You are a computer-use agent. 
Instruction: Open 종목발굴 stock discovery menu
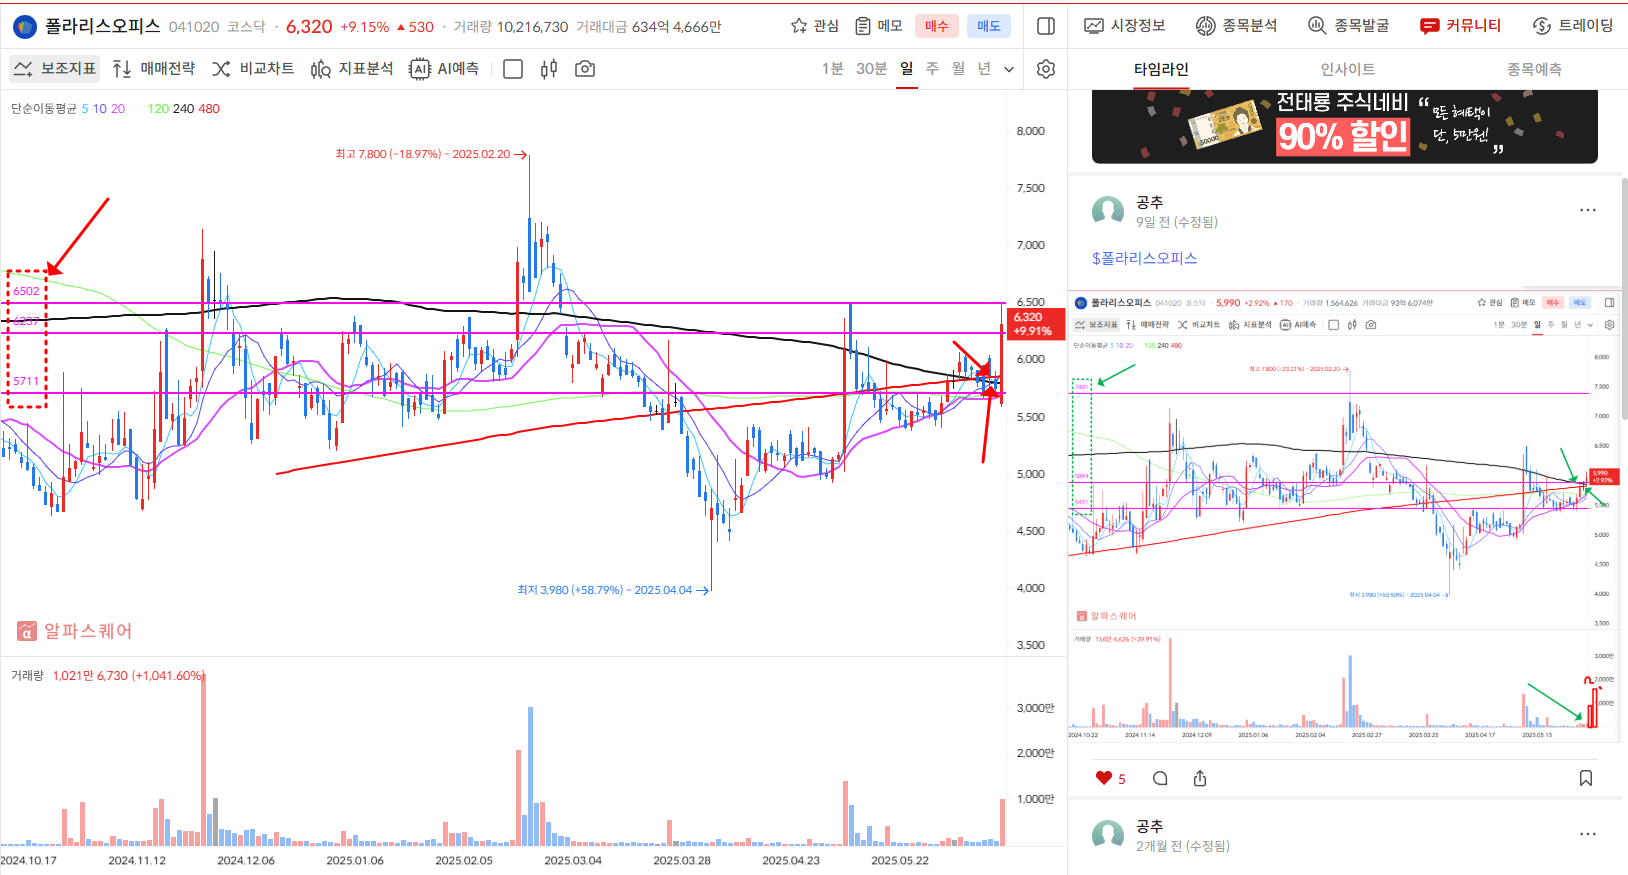(x=1349, y=26)
